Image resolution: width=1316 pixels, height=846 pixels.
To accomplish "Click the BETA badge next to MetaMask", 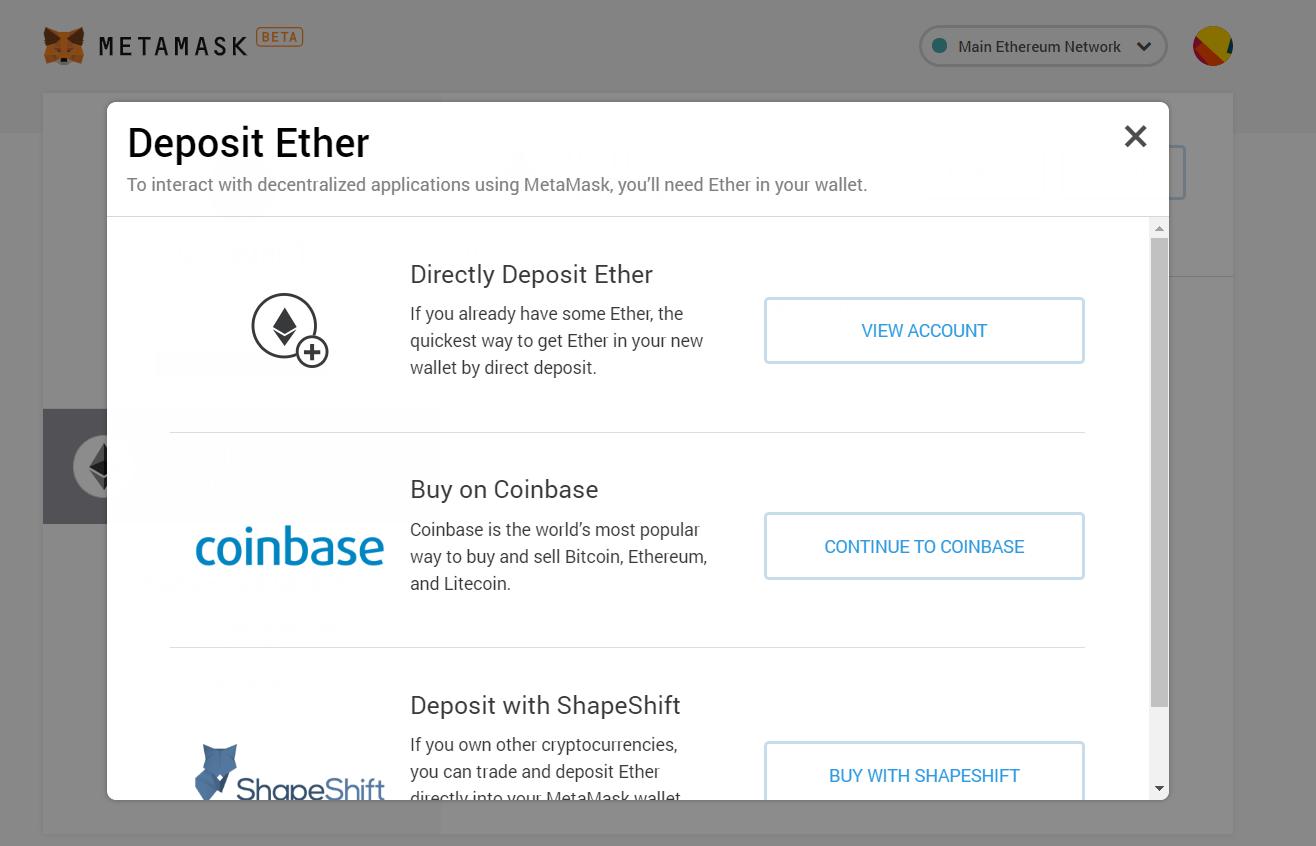I will point(279,37).
